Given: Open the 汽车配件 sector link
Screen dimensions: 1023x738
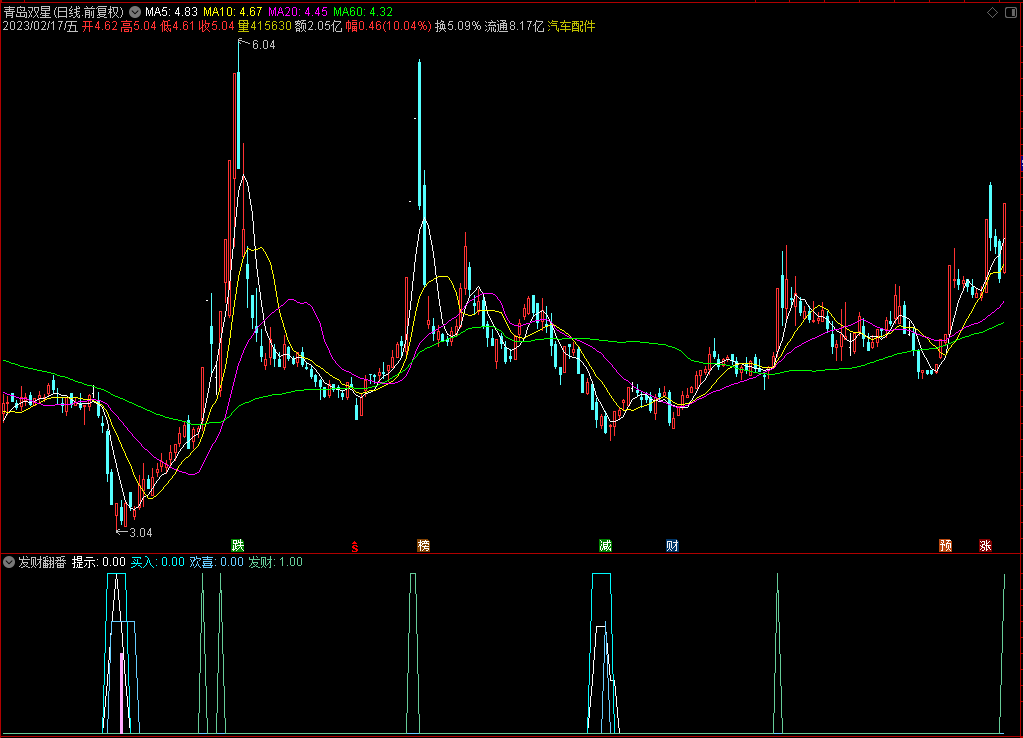Looking at the screenshot, I should [x=571, y=26].
